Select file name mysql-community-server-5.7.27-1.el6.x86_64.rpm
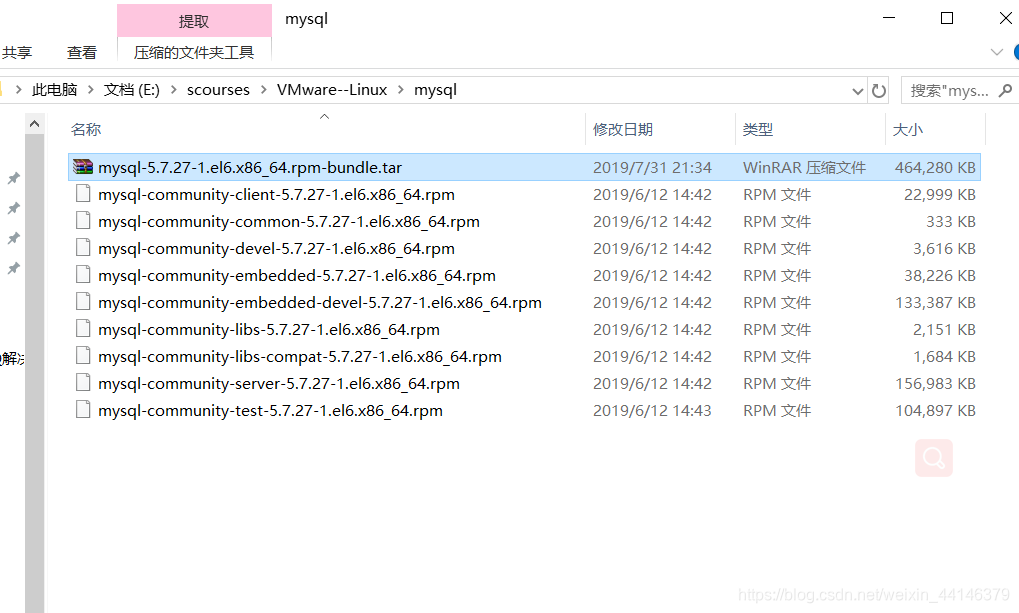The height and width of the screenshot is (613, 1019). (x=279, y=384)
